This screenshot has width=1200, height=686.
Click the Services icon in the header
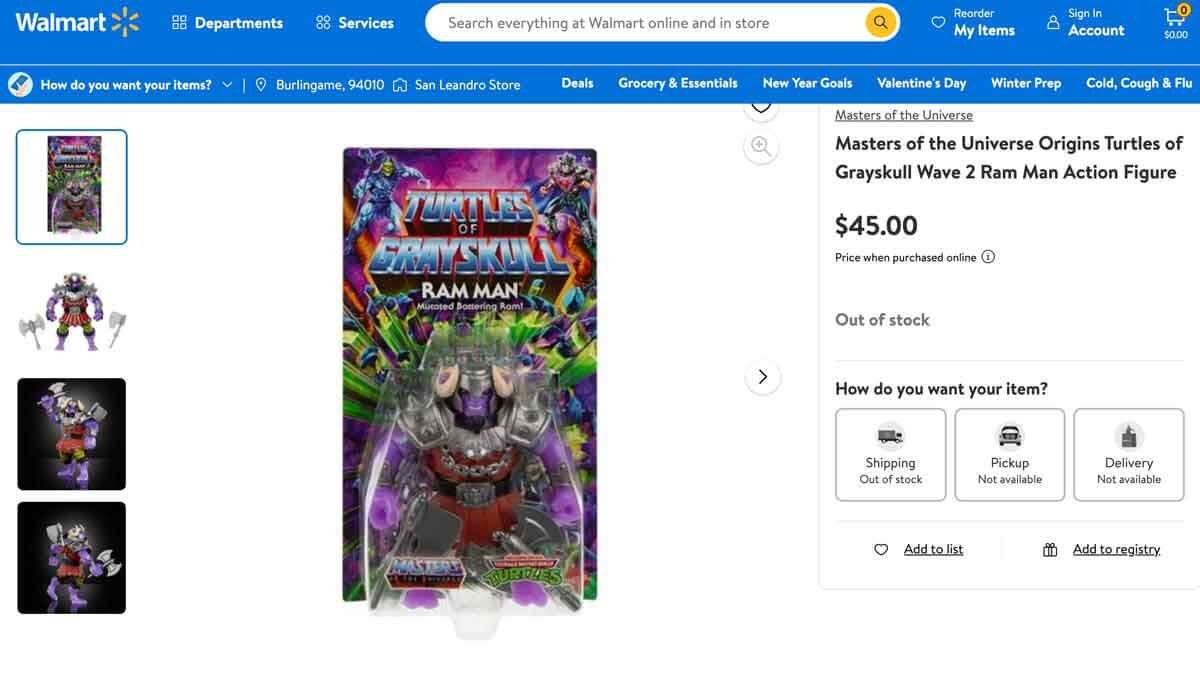click(321, 21)
